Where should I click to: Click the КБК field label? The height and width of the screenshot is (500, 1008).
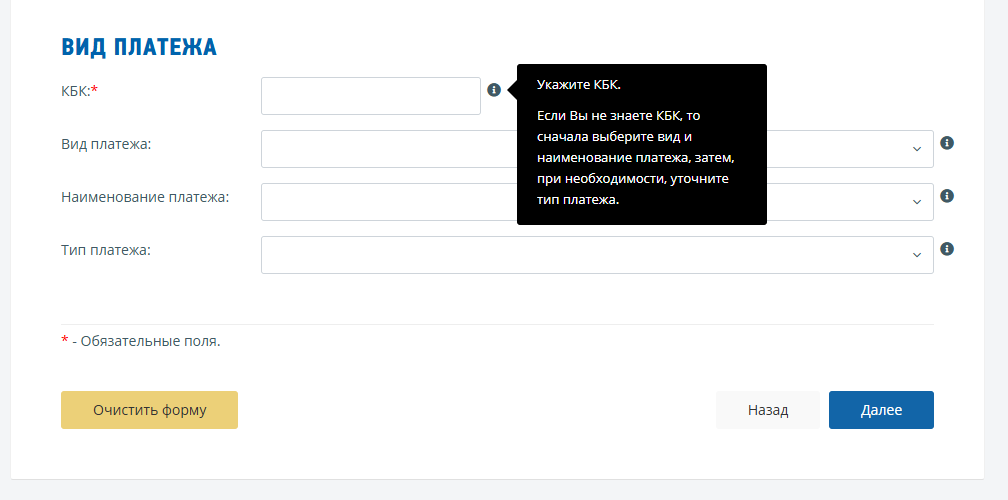(x=79, y=91)
